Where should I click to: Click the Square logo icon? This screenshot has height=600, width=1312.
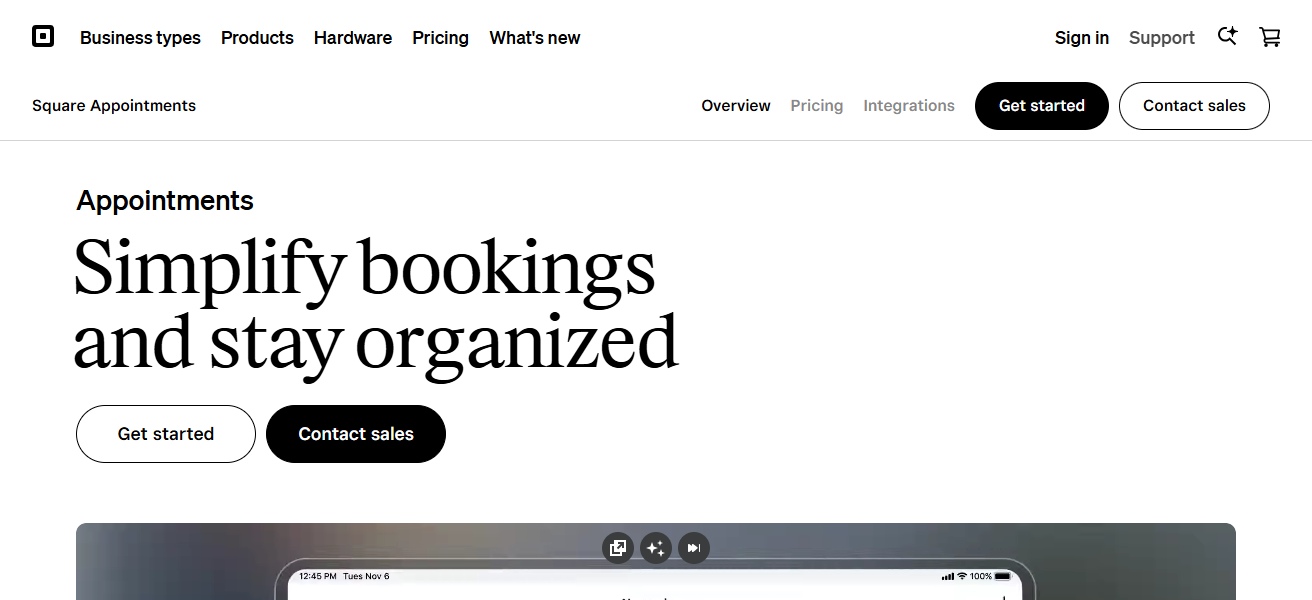pos(43,37)
